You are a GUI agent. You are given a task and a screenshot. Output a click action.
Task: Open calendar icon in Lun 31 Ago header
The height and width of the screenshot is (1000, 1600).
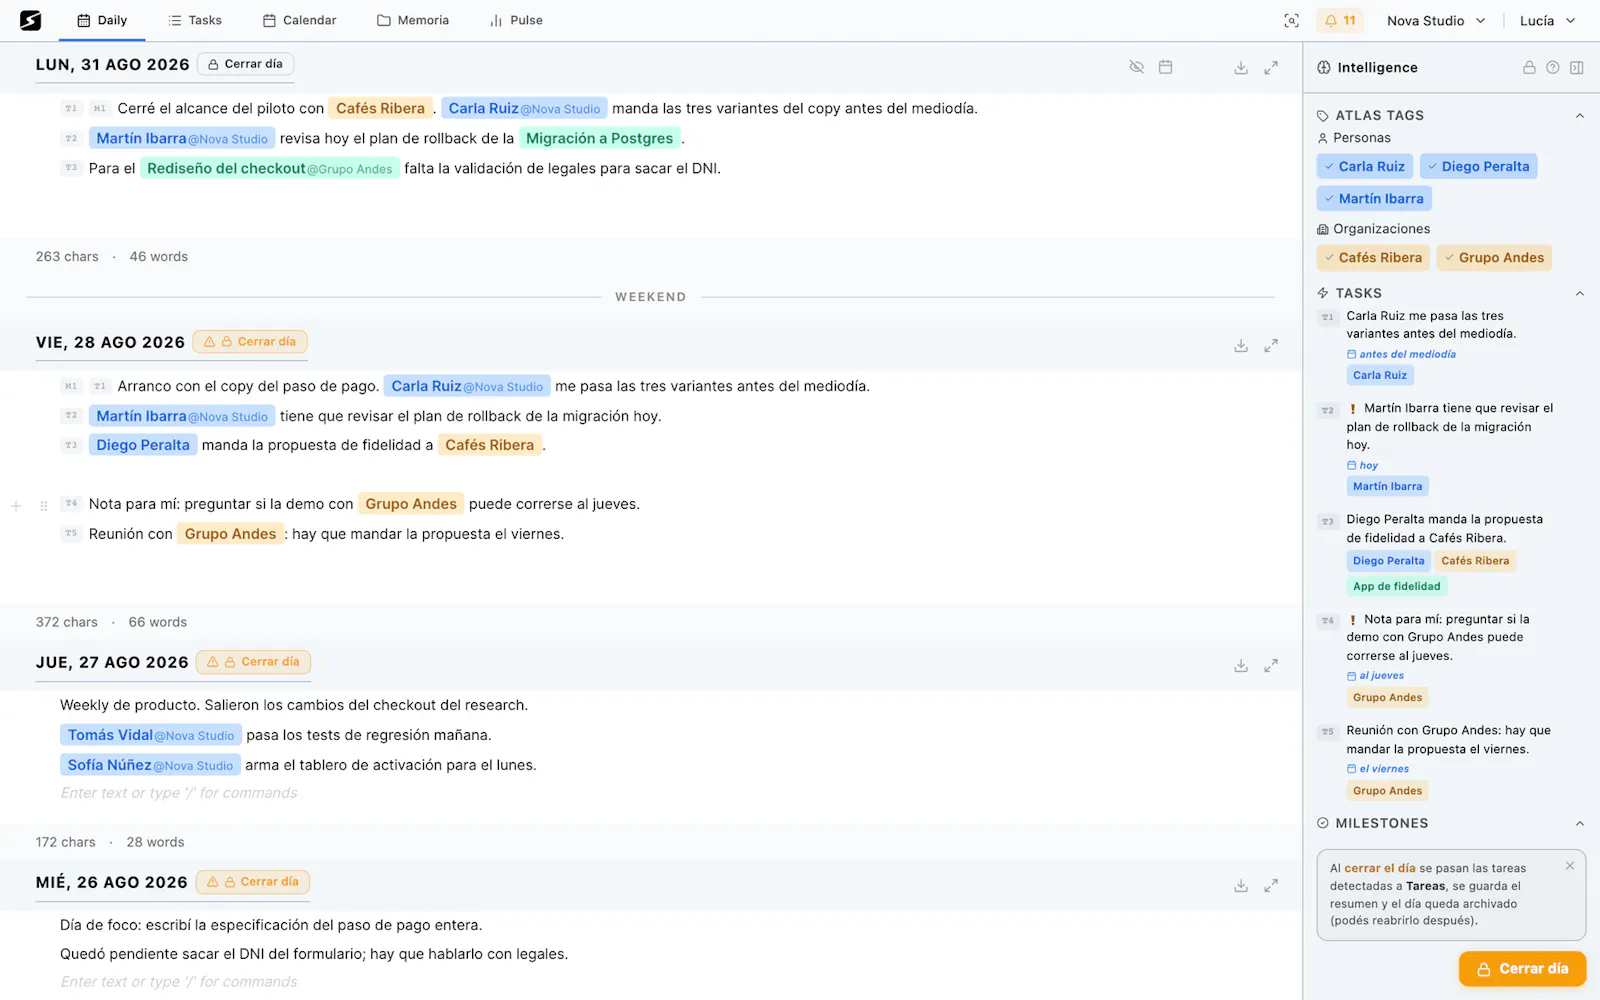point(1165,67)
